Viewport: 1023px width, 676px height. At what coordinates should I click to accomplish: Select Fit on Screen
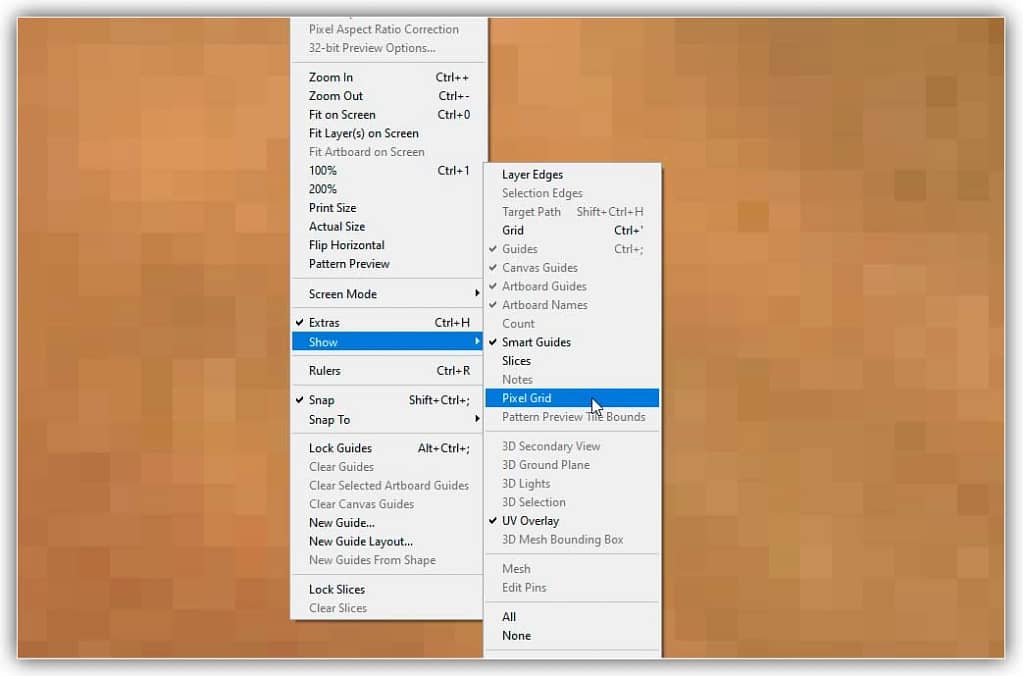342,115
